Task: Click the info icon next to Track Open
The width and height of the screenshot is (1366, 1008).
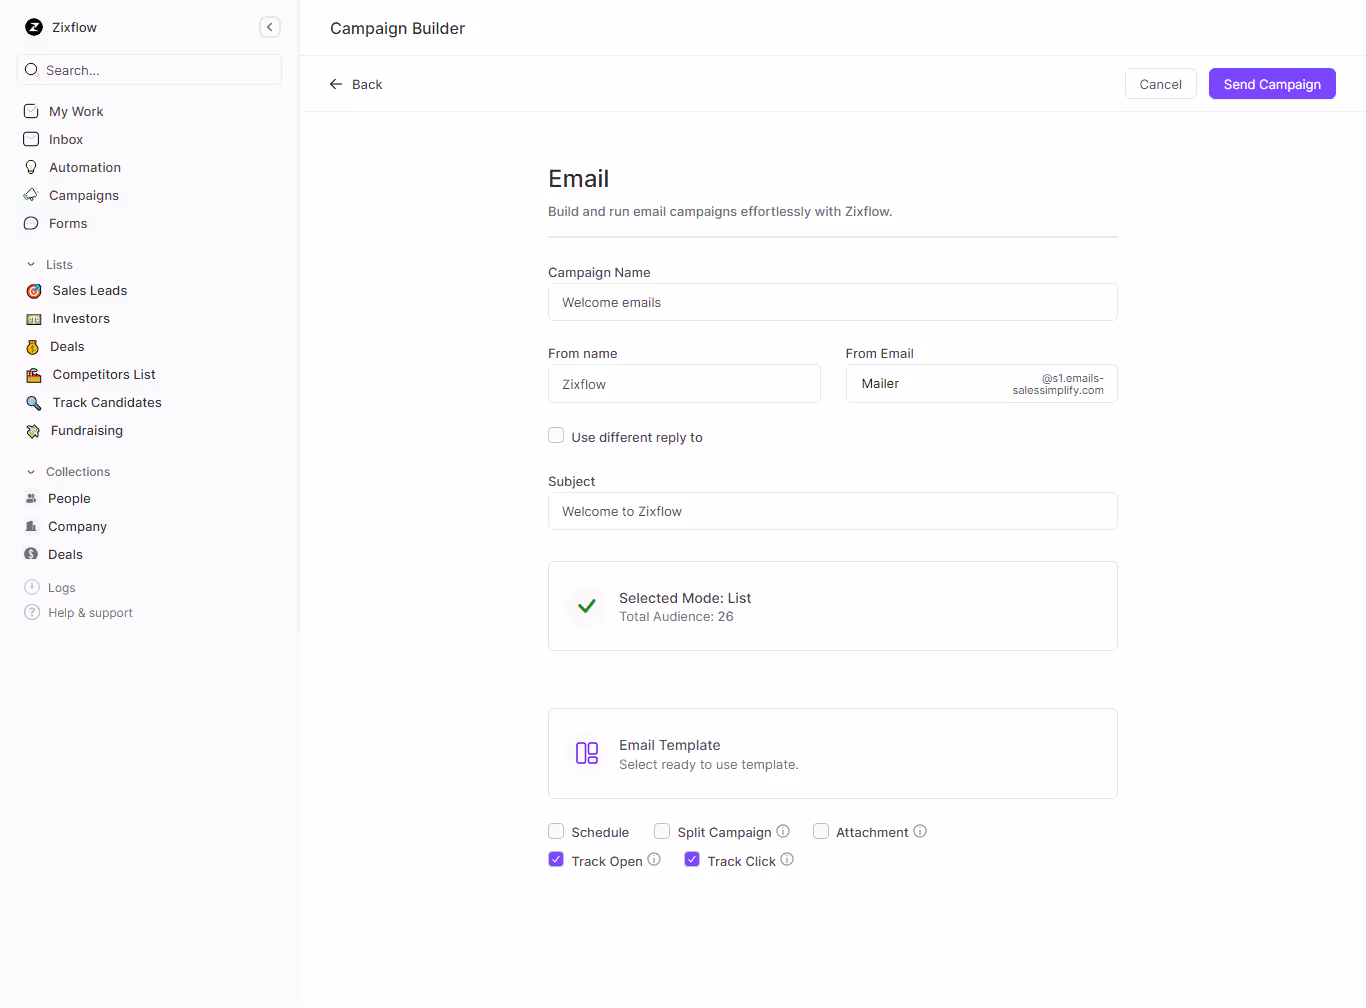Action: (654, 859)
